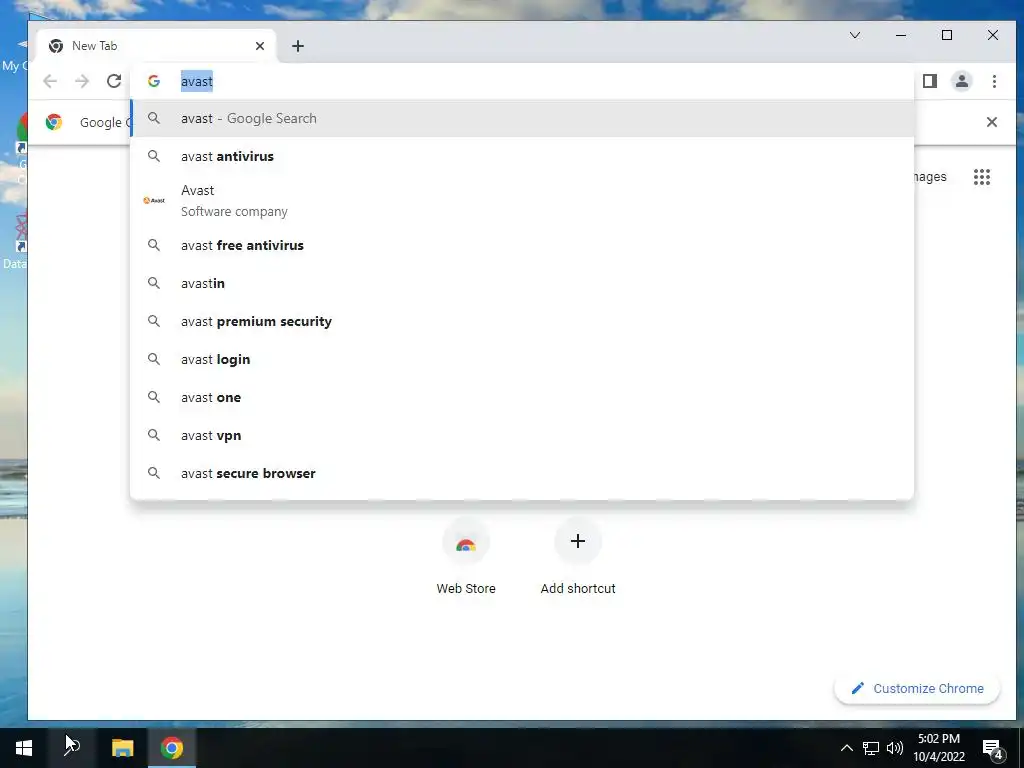Open the Chrome three-dot menu
The image size is (1024, 768).
point(994,81)
